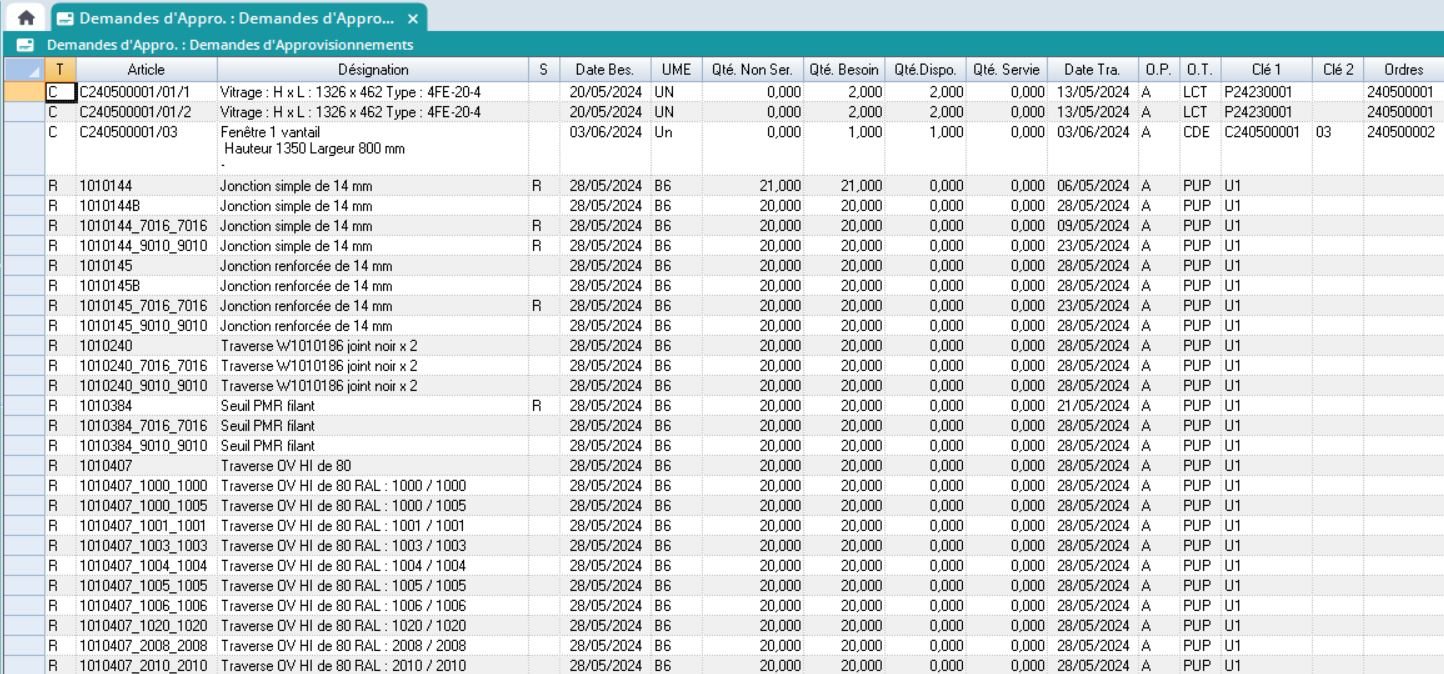This screenshot has height=674, width=1444.
Task: Click the panel icon beside the Demandes d'Approvisionnements title
Action: tap(26, 45)
